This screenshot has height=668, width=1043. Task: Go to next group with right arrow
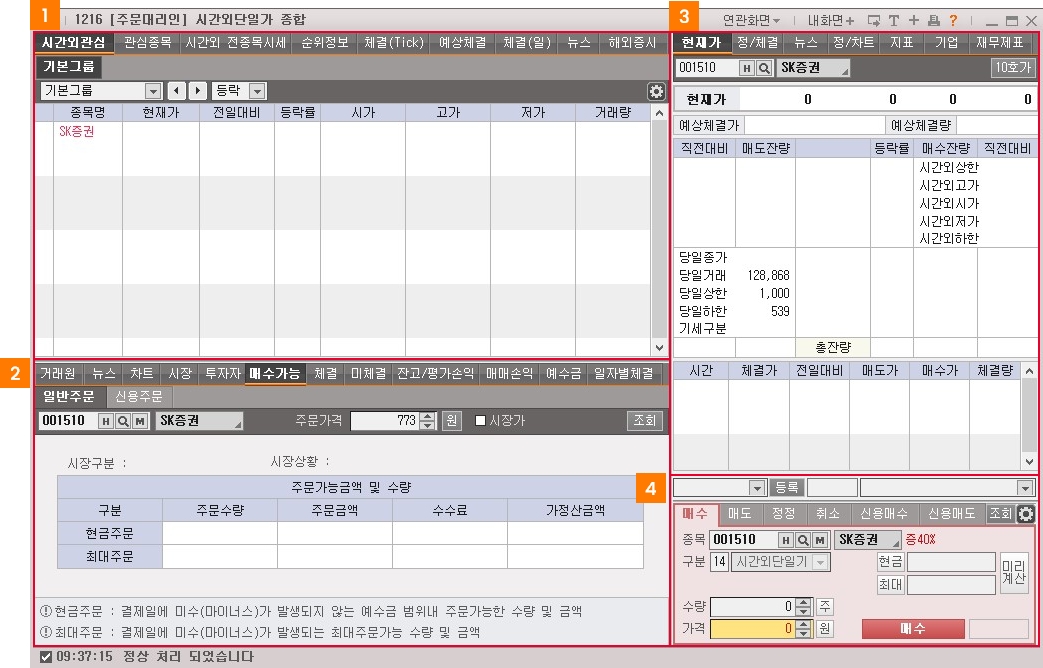coord(198,90)
